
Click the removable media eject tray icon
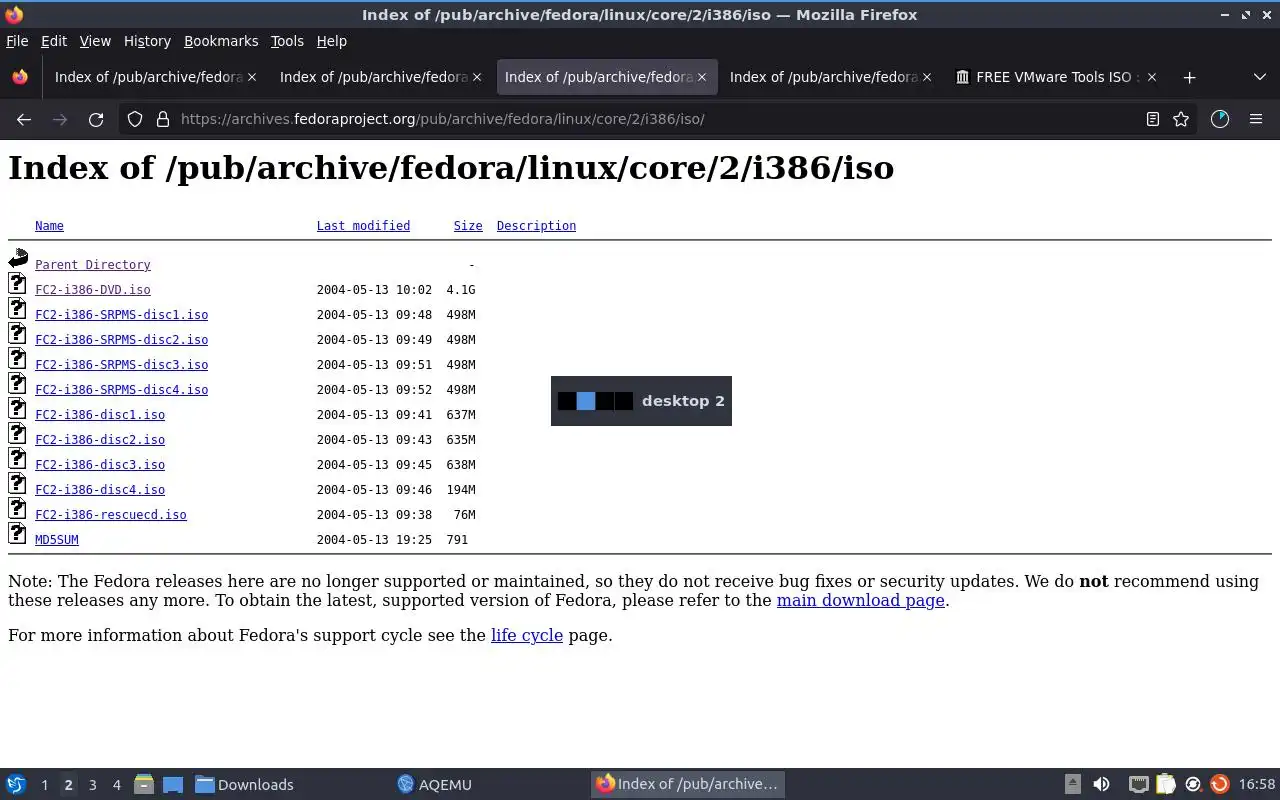(x=1072, y=784)
